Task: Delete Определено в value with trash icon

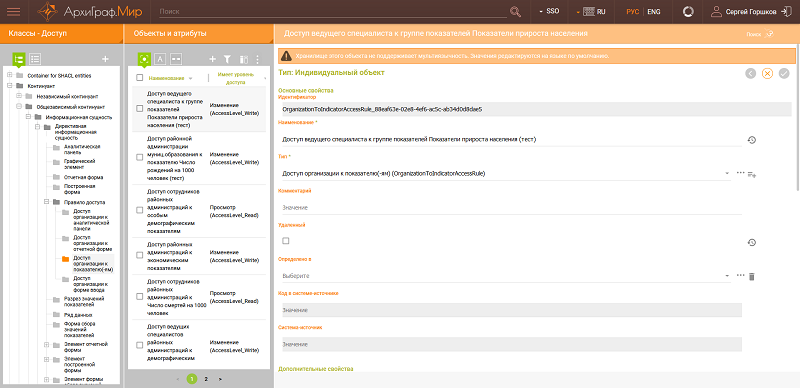Action: [752, 276]
